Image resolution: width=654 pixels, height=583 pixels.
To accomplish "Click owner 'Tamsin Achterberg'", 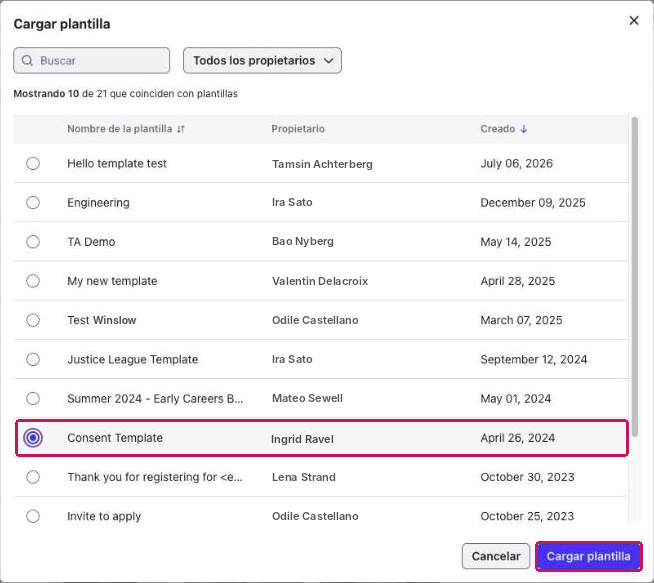I will tap(322, 164).
